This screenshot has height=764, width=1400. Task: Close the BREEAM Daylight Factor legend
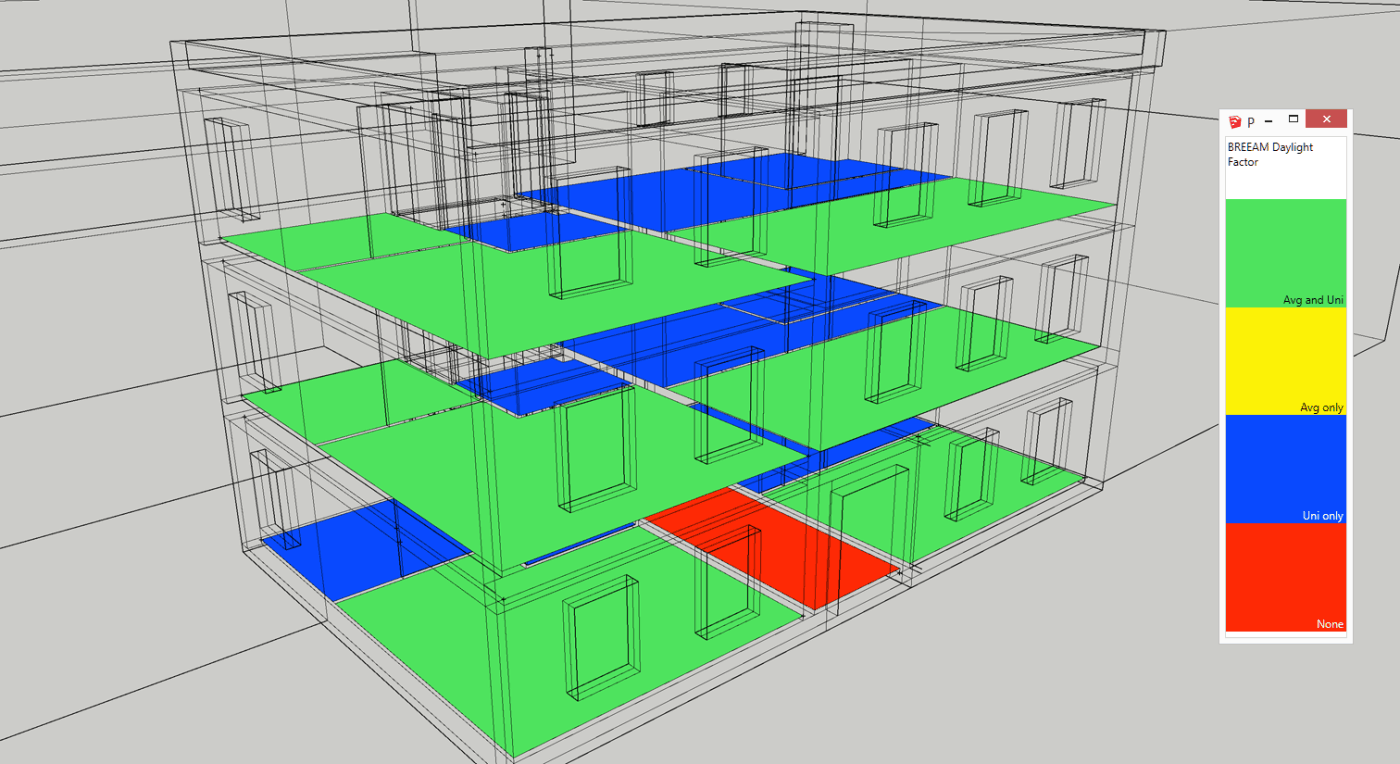click(x=1327, y=119)
